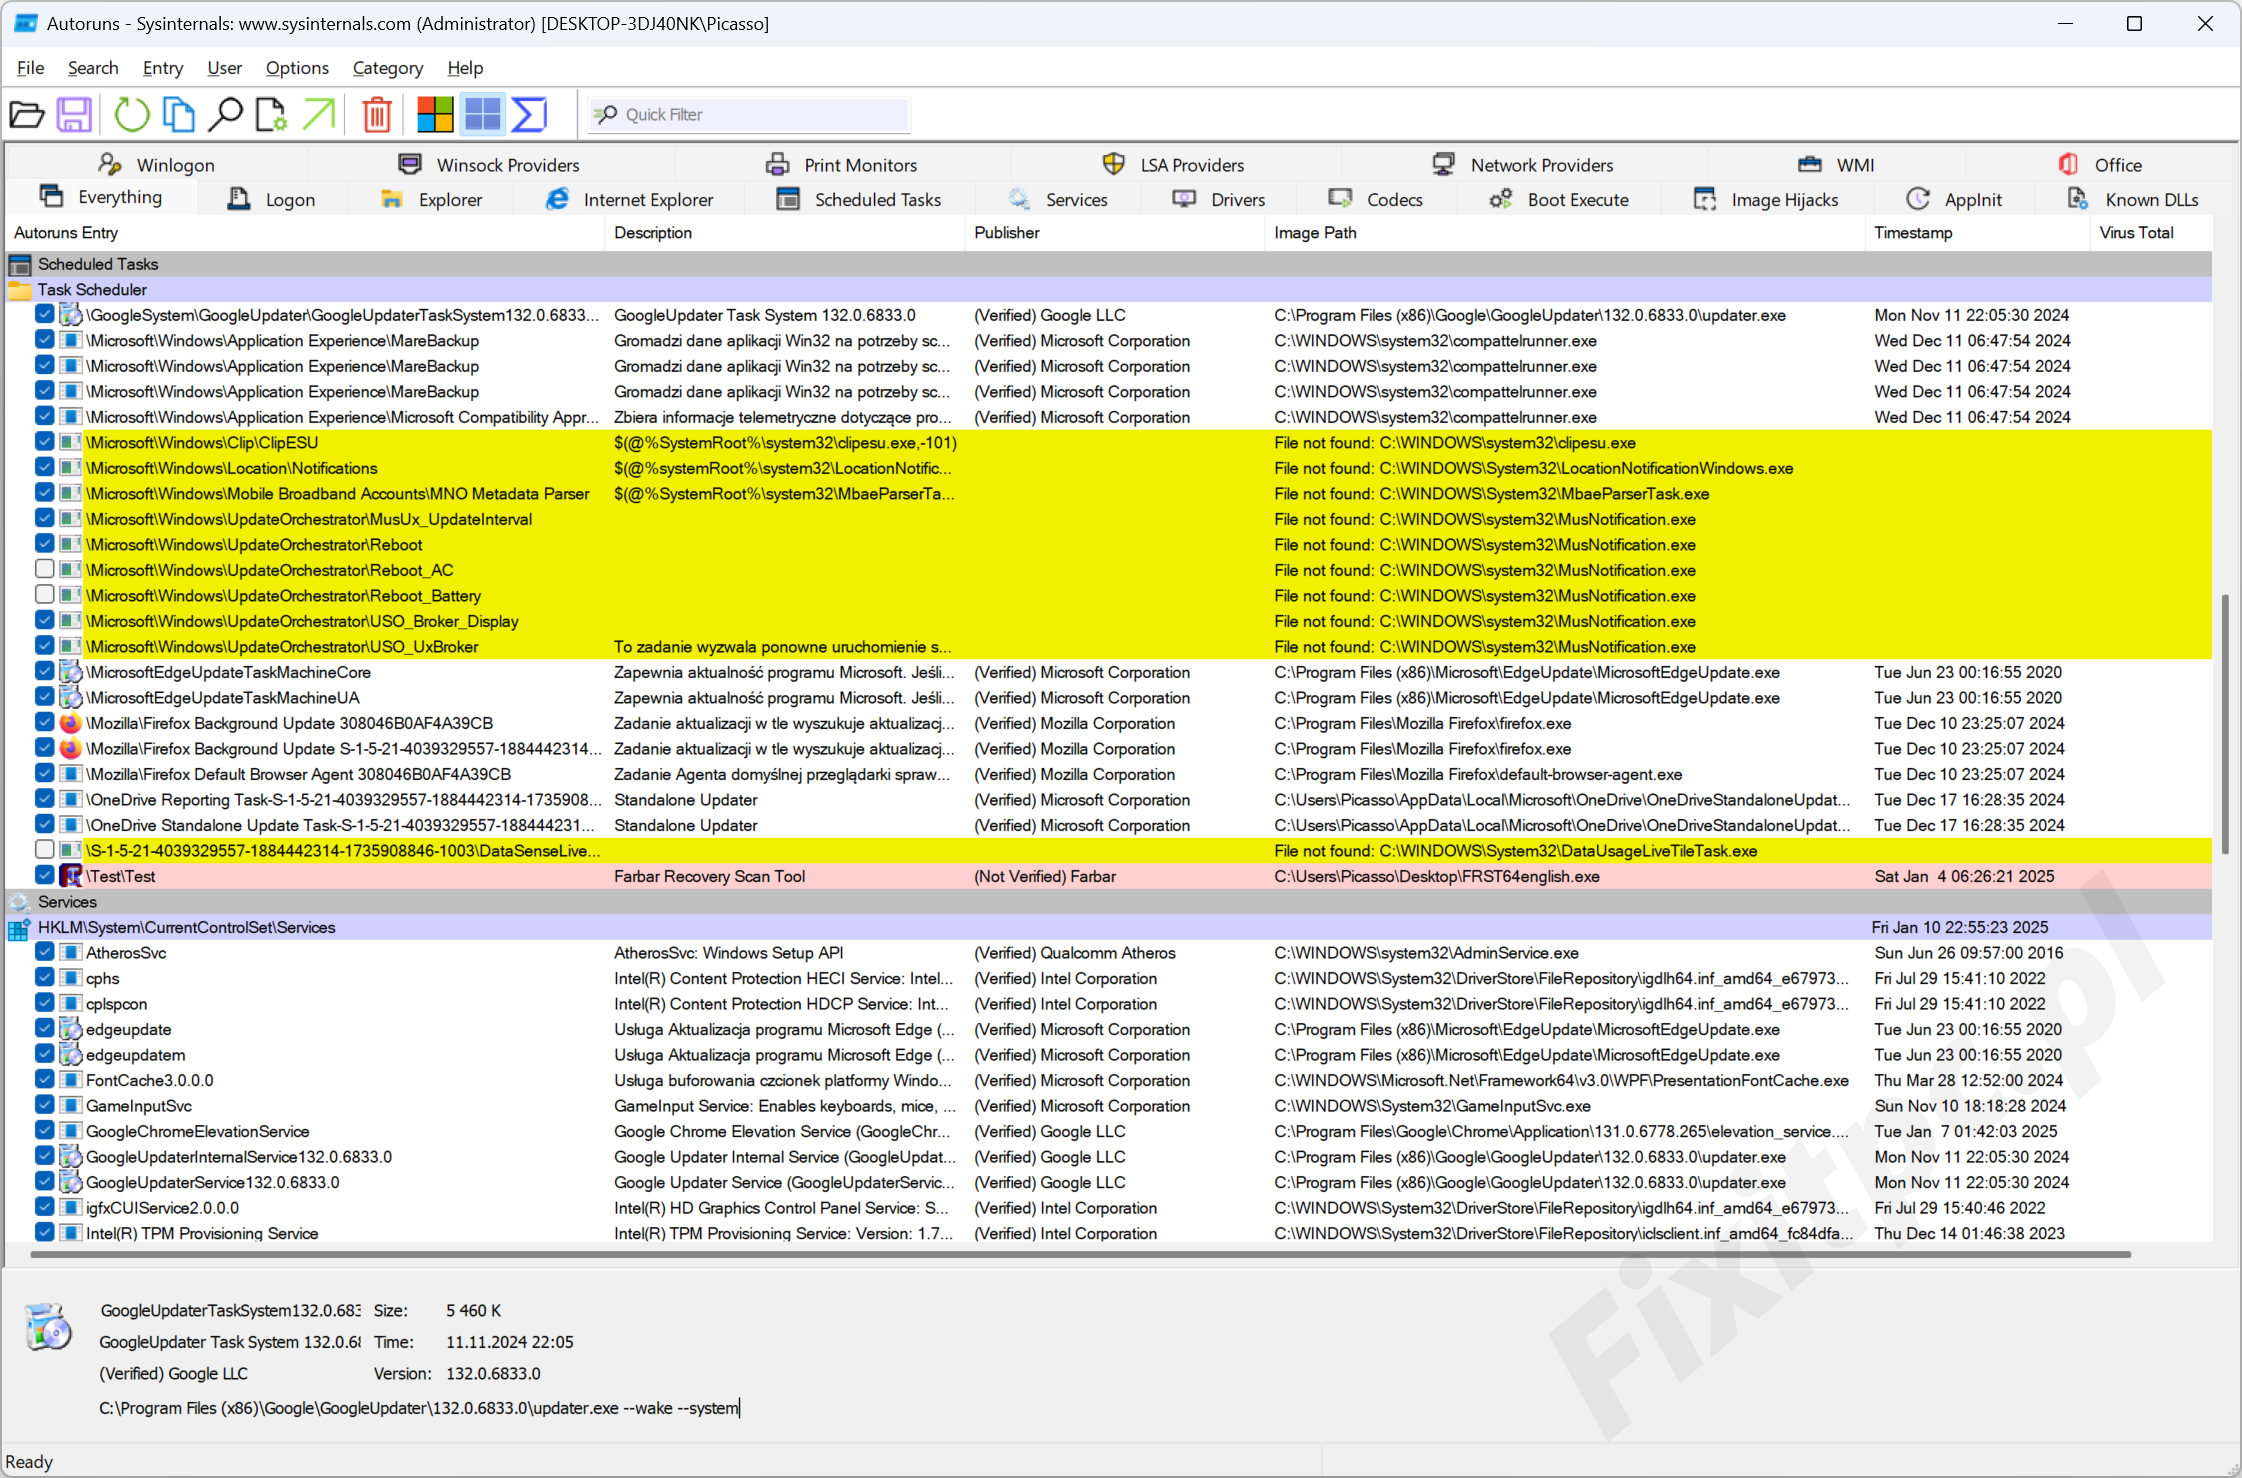Click the Firefox icon of Background Update 308046B0AF4A39CB
Viewport: 2242px width, 1478px height.
point(70,723)
